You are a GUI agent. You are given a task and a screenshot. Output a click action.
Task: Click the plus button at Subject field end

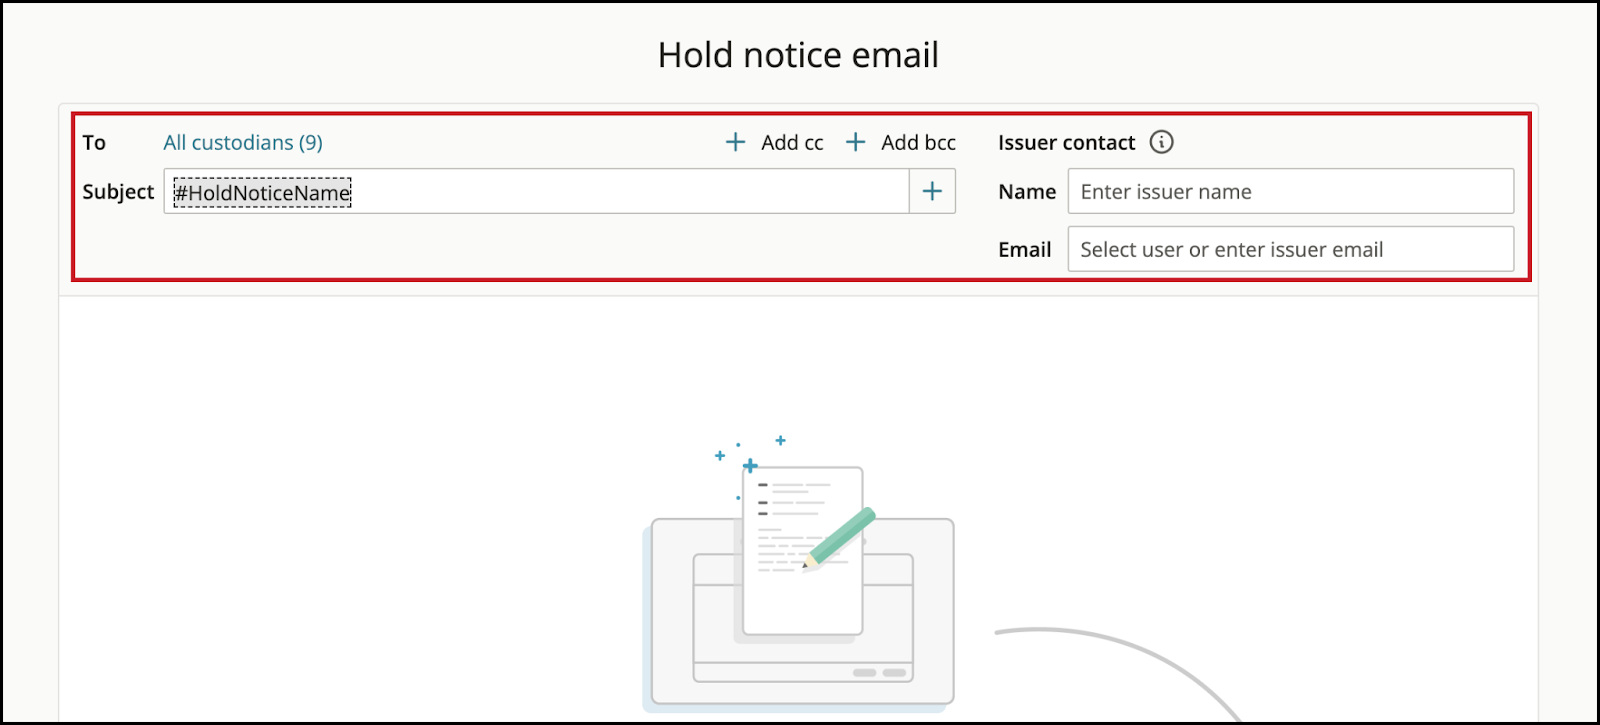pyautogui.click(x=932, y=191)
